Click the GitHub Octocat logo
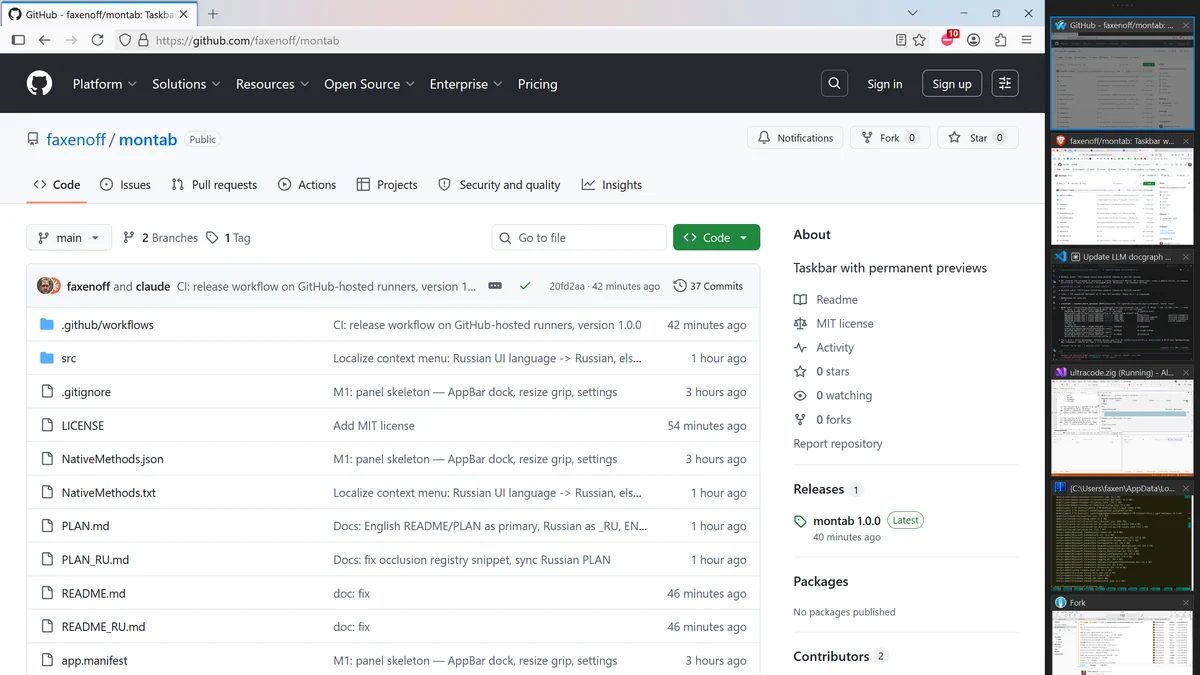Viewport: 1200px width, 675px height. click(39, 84)
